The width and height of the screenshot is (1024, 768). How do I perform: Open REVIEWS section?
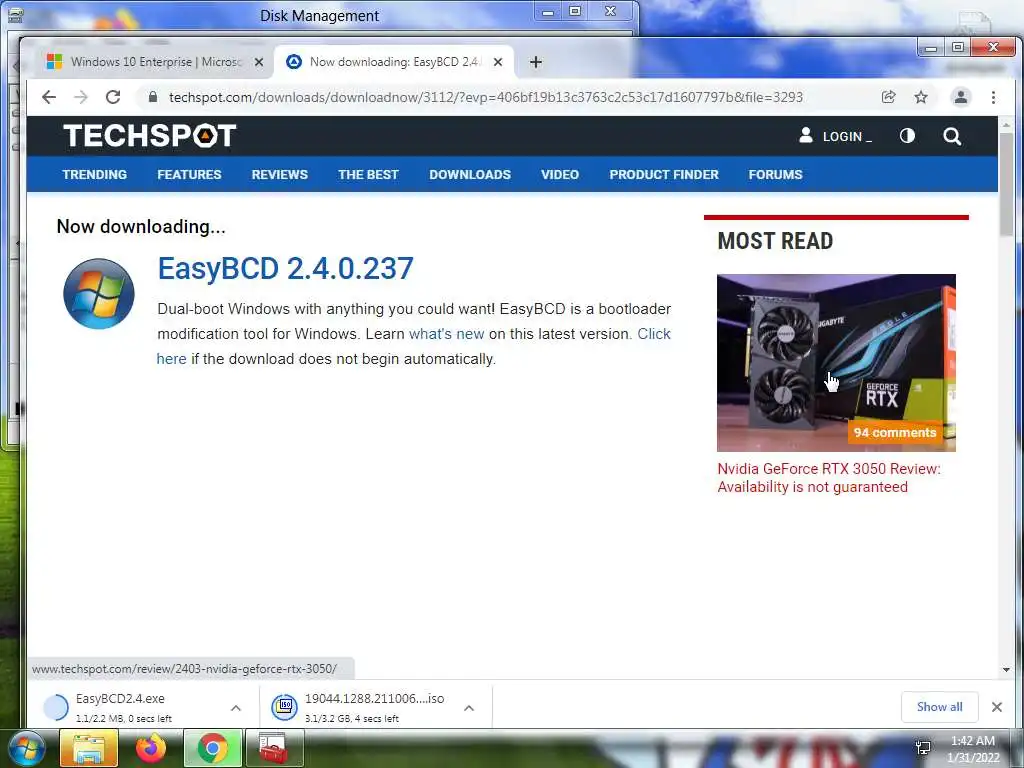click(280, 174)
